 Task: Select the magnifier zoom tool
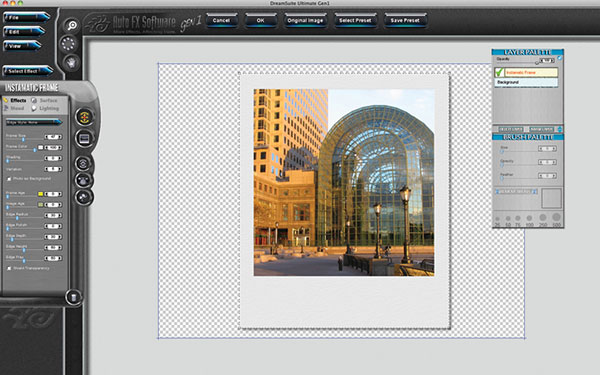pyautogui.click(x=72, y=26)
